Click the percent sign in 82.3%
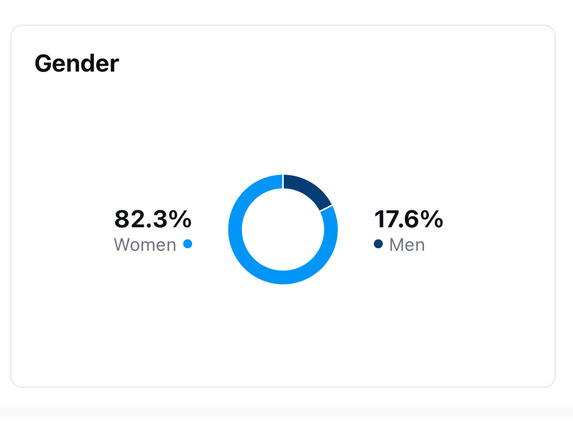The height and width of the screenshot is (422, 573). 180,219
